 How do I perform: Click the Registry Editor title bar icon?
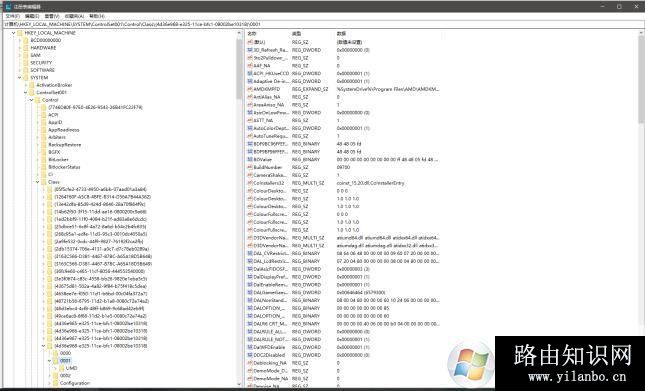[x=8, y=7]
